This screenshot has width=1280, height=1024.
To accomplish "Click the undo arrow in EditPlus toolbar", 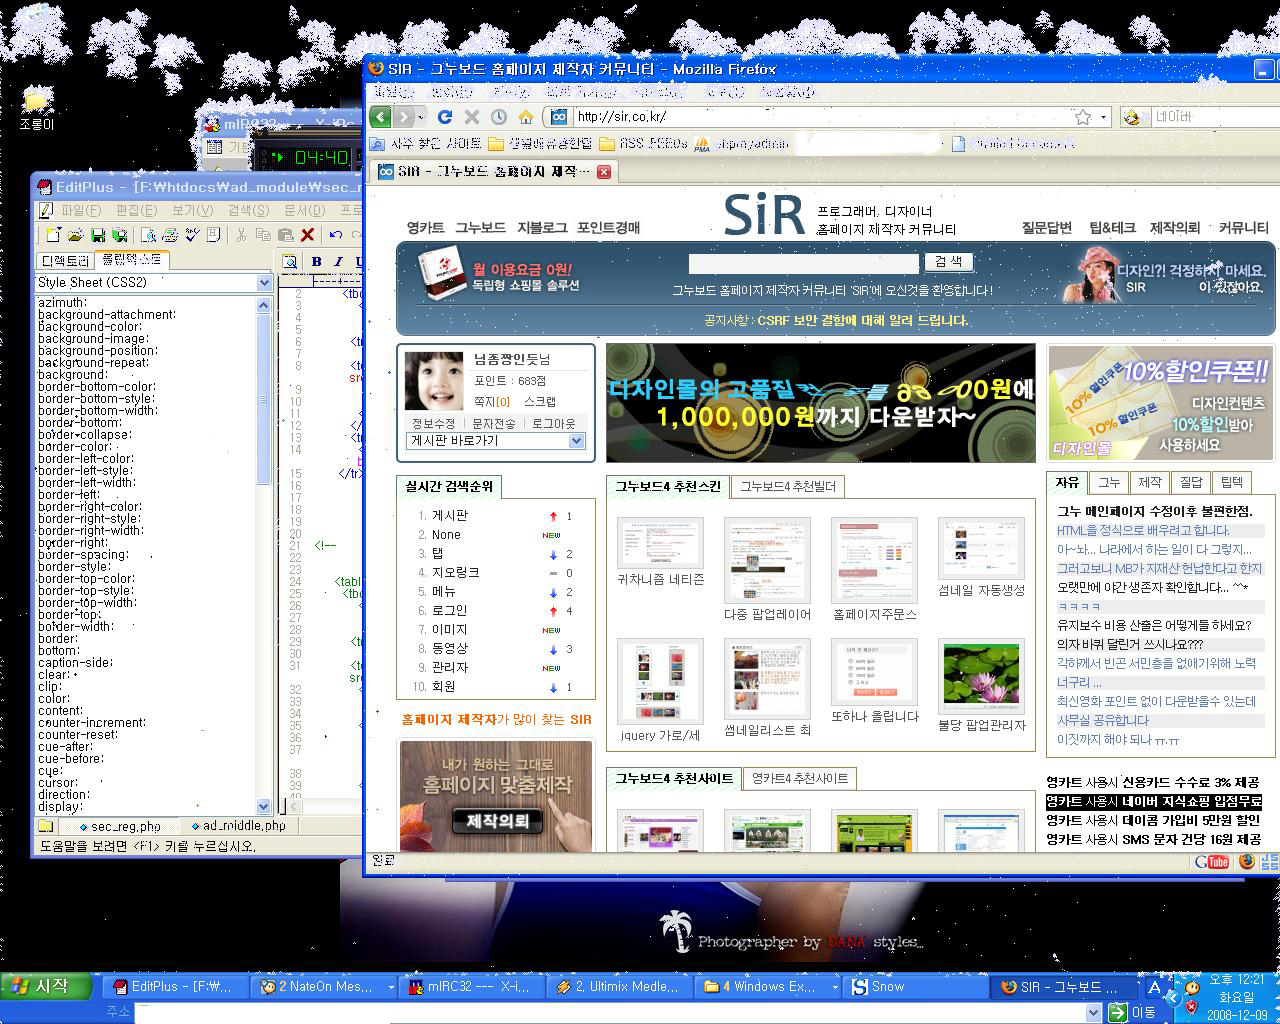I will [x=336, y=235].
